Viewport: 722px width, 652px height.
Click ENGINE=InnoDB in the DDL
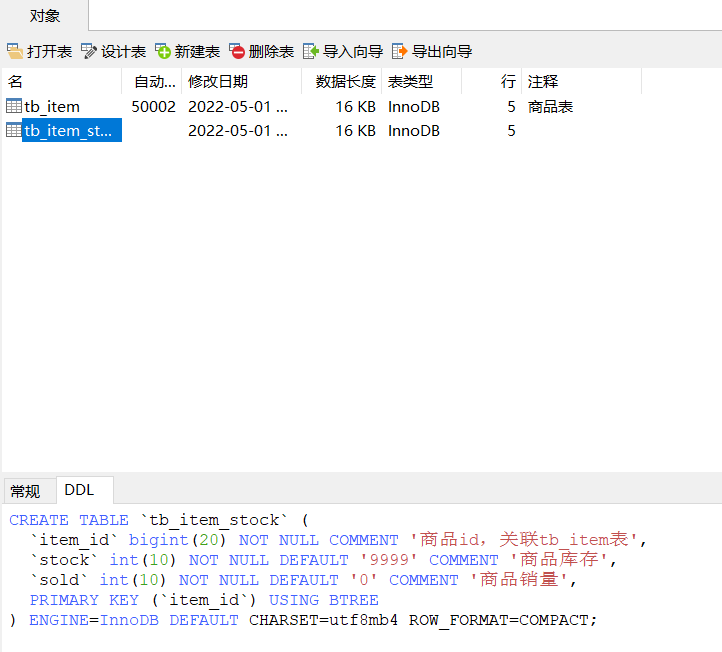coord(94,620)
